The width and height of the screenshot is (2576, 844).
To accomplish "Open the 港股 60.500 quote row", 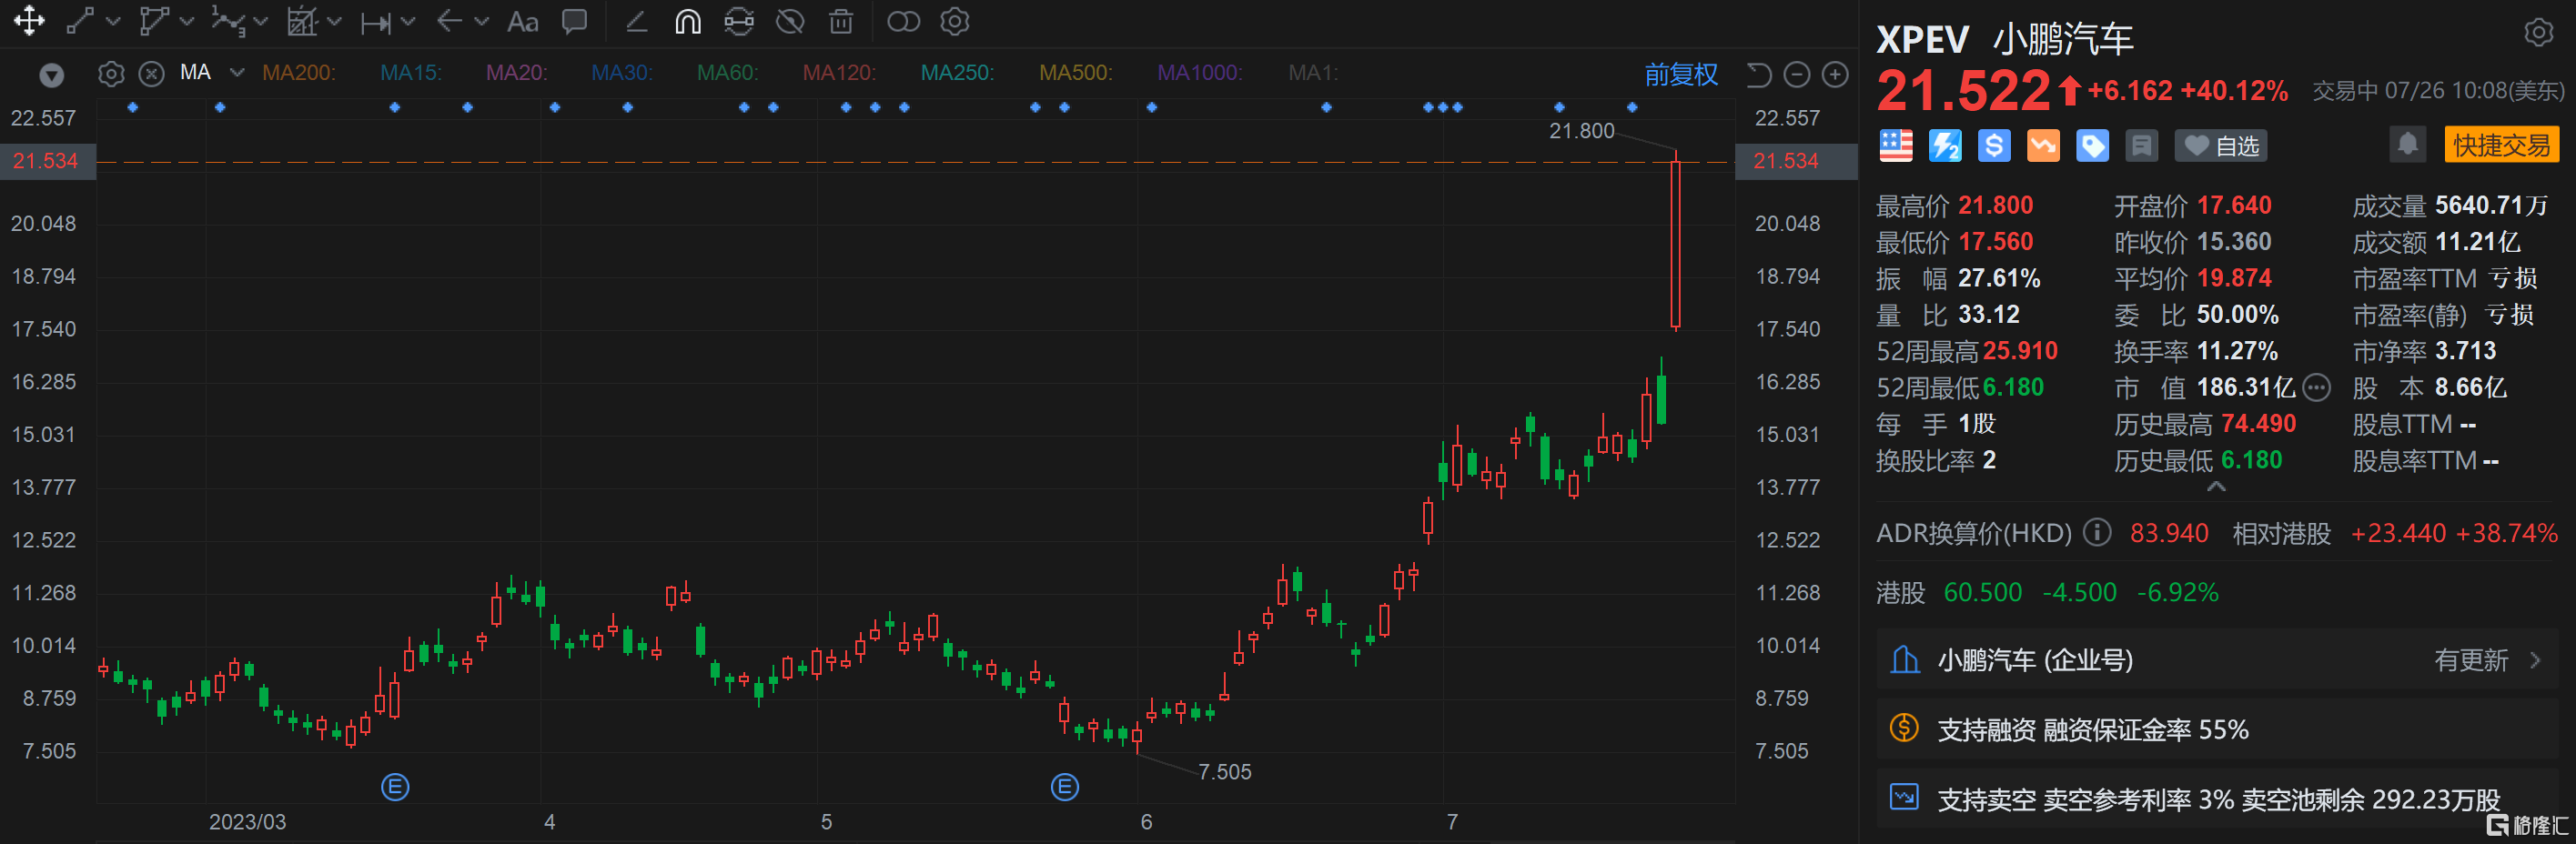I will pos(2216,592).
